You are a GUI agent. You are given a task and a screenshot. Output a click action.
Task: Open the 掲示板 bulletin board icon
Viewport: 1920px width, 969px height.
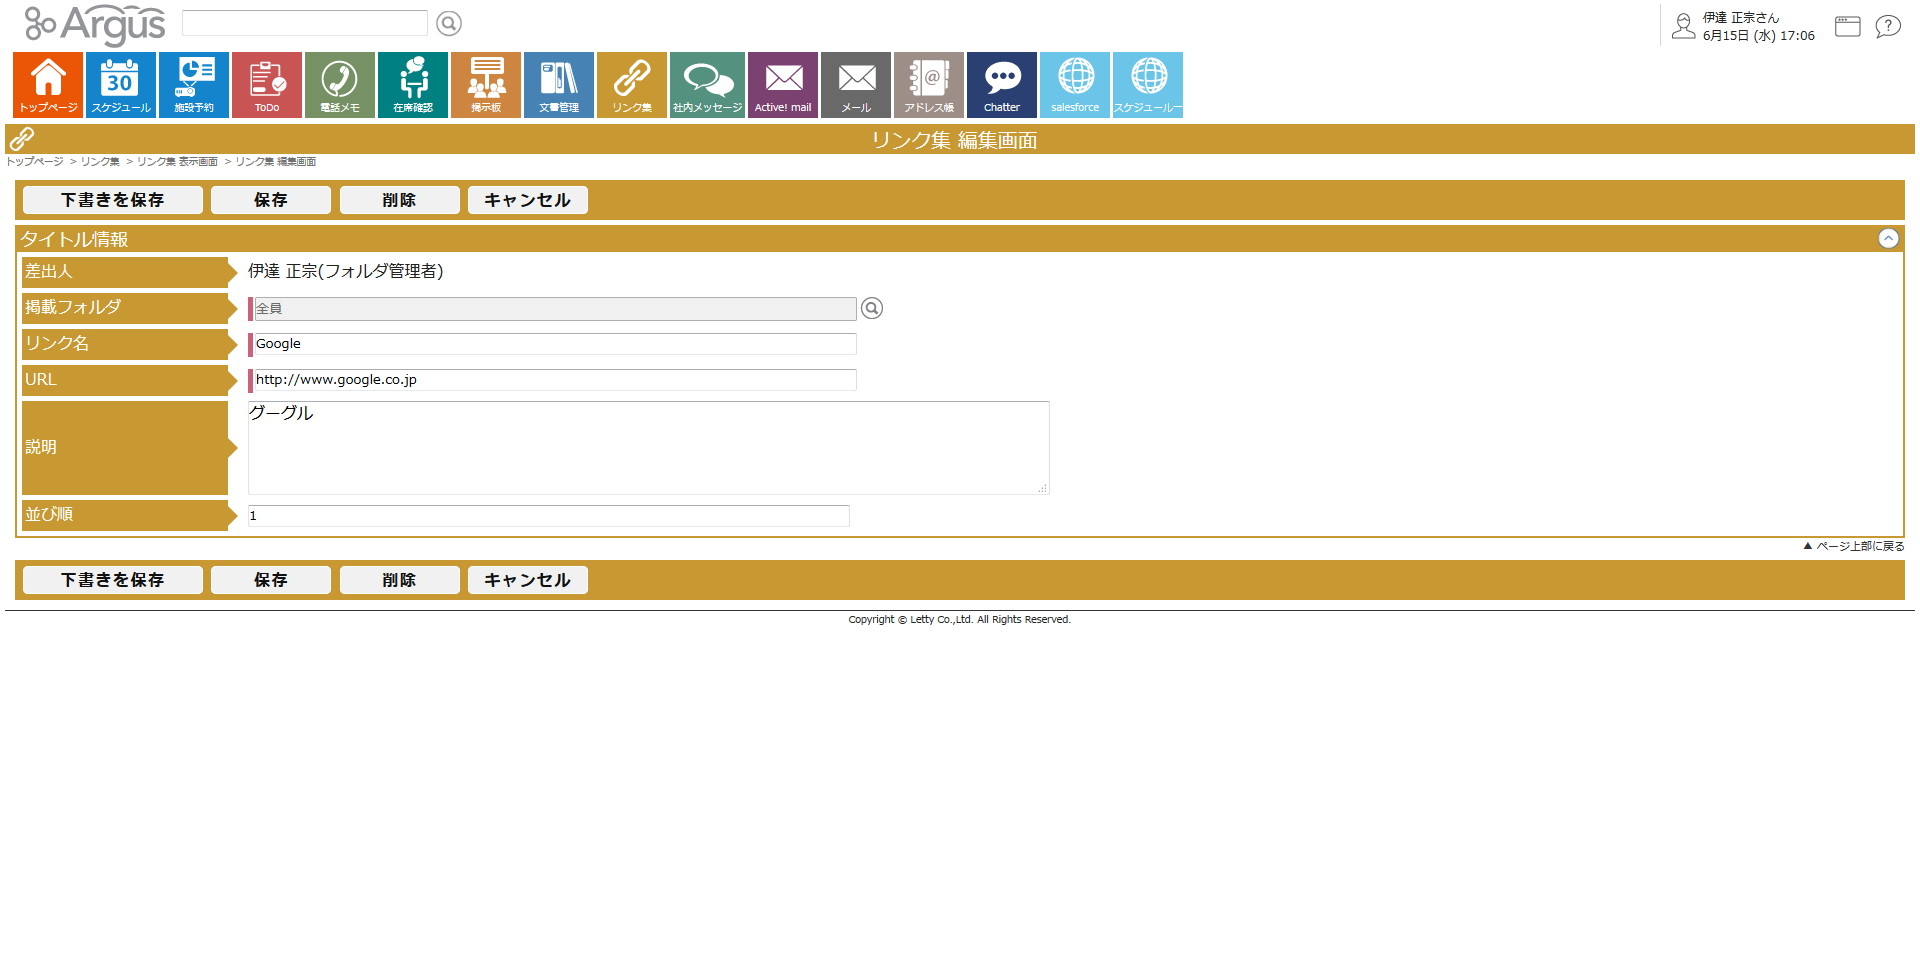tap(486, 85)
